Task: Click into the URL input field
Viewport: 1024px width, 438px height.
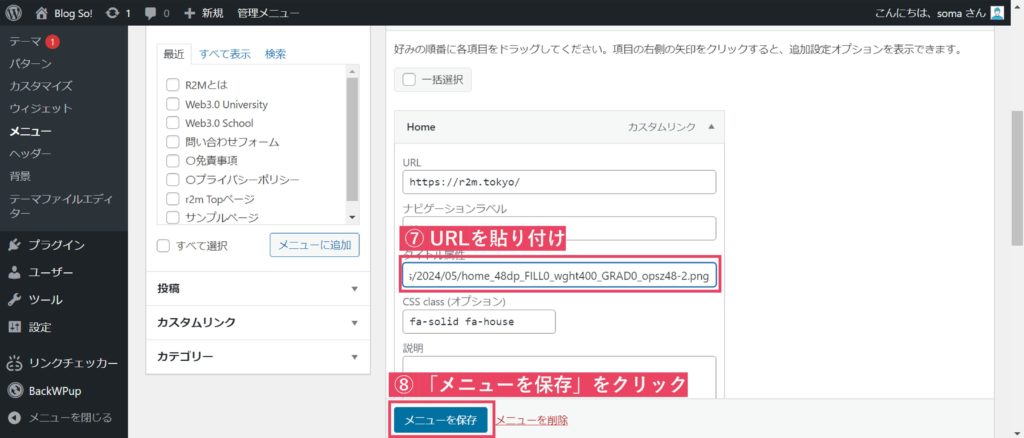Action: point(559,182)
